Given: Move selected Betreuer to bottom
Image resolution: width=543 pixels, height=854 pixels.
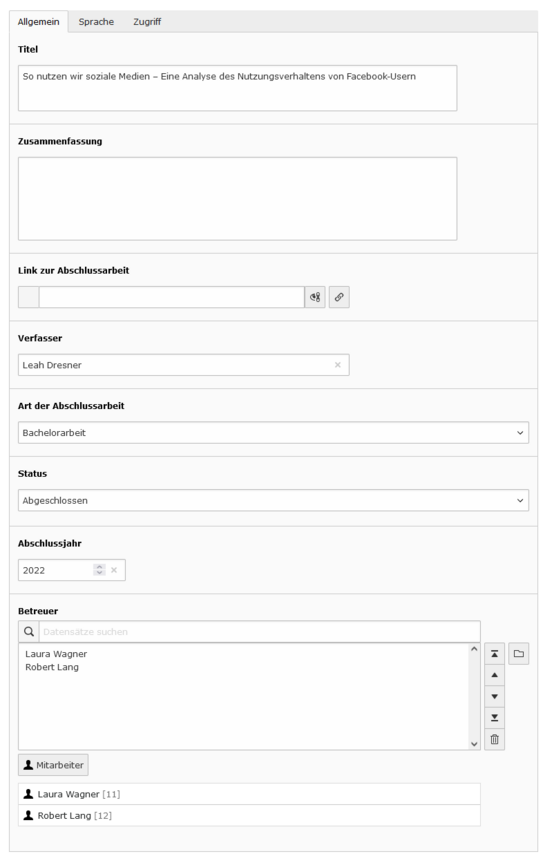Looking at the screenshot, I should [495, 718].
